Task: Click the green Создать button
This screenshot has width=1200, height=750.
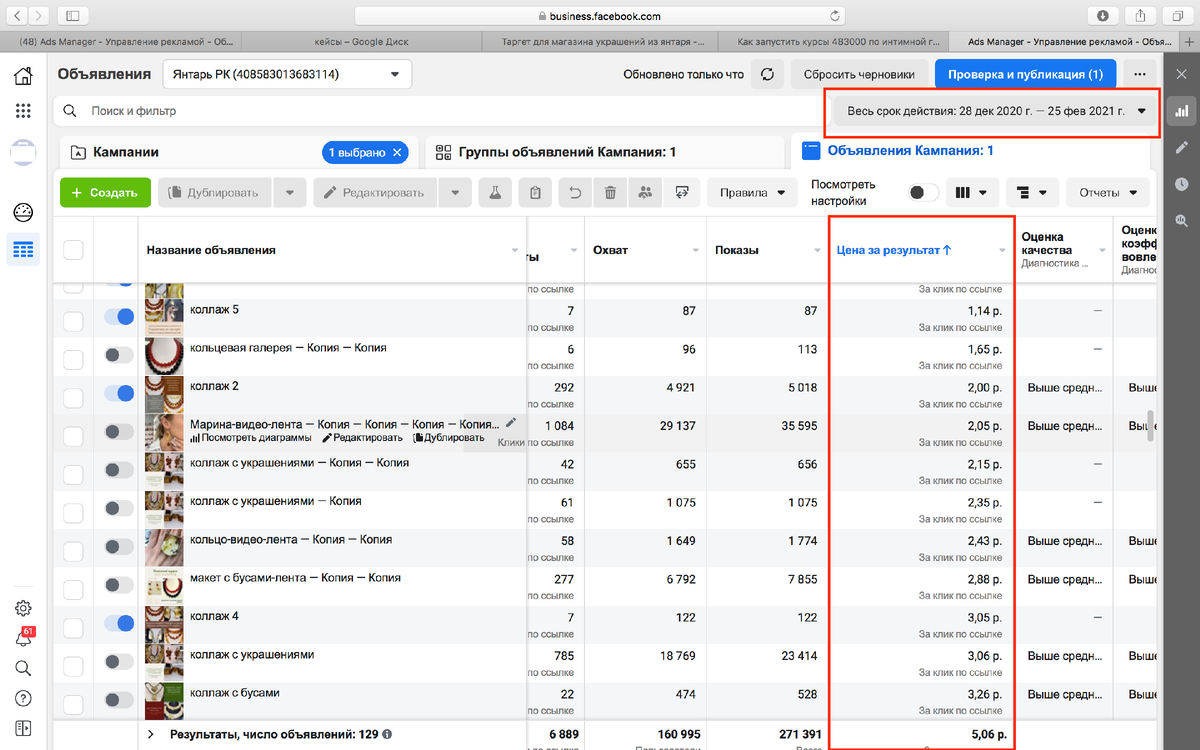Action: (105, 193)
